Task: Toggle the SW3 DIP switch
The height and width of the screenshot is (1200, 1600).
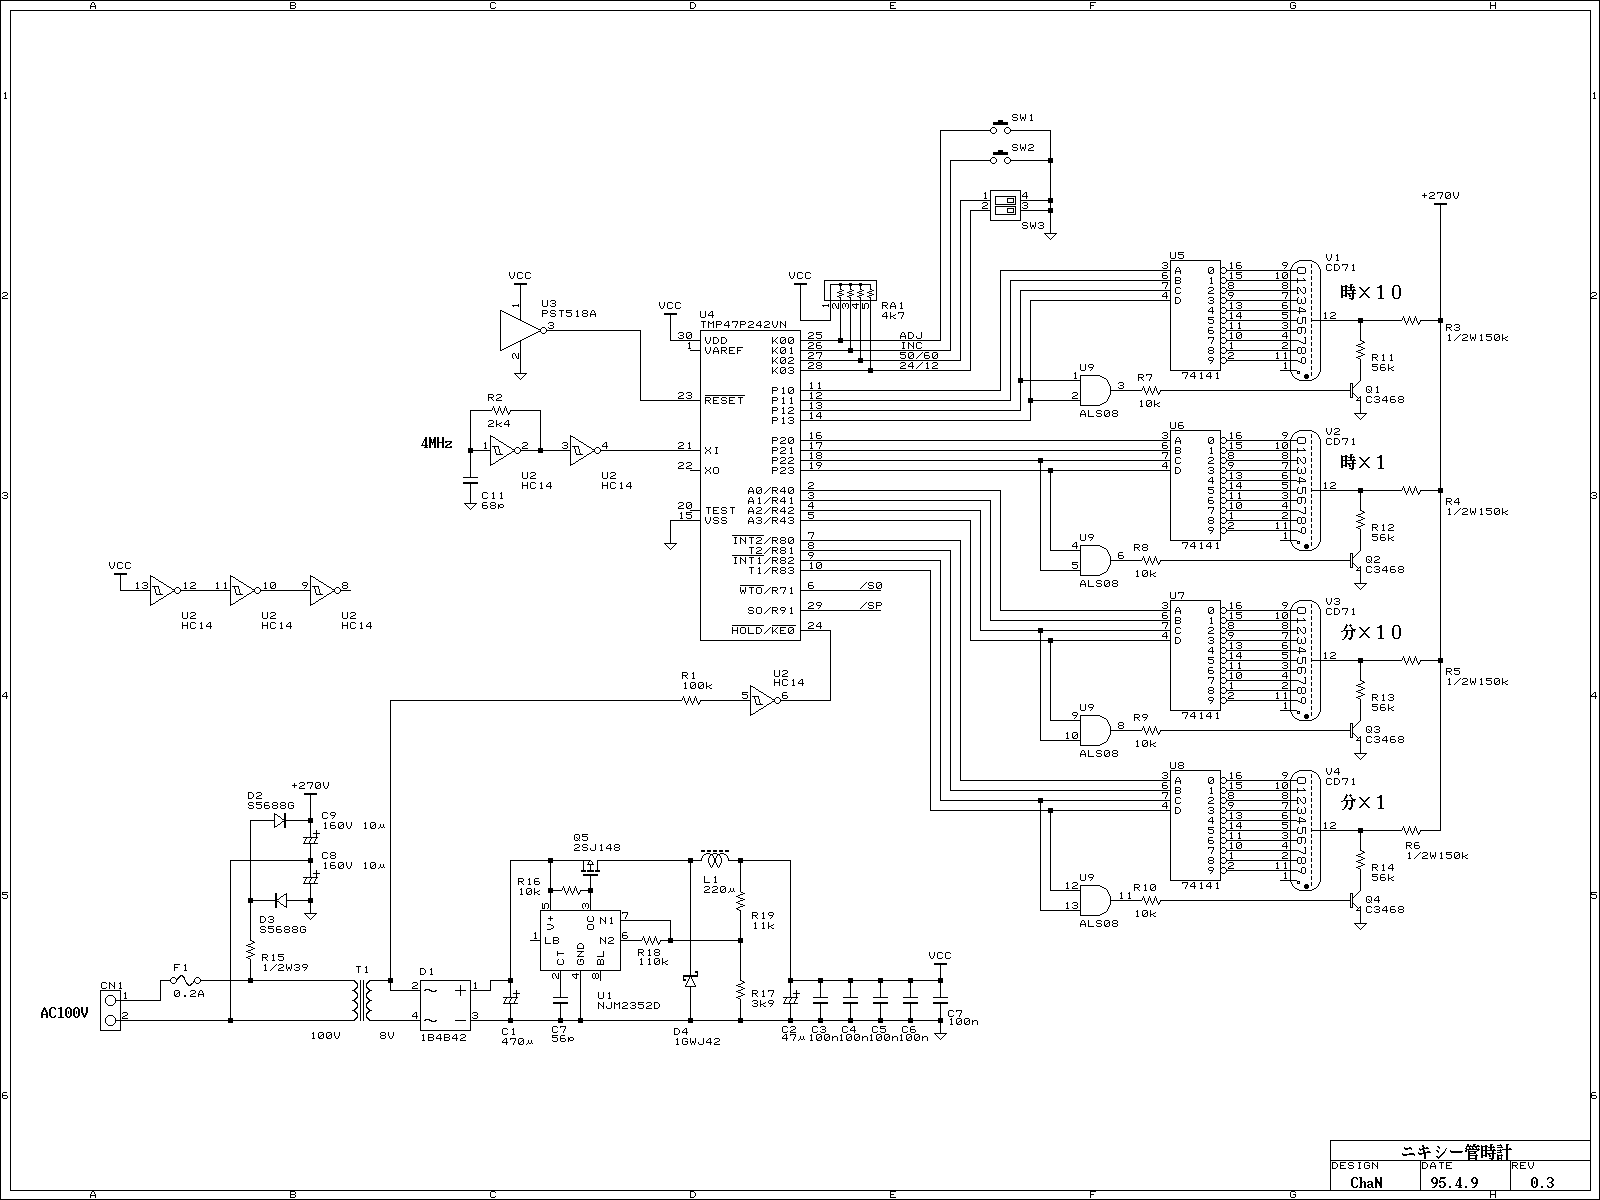Action: (1004, 204)
